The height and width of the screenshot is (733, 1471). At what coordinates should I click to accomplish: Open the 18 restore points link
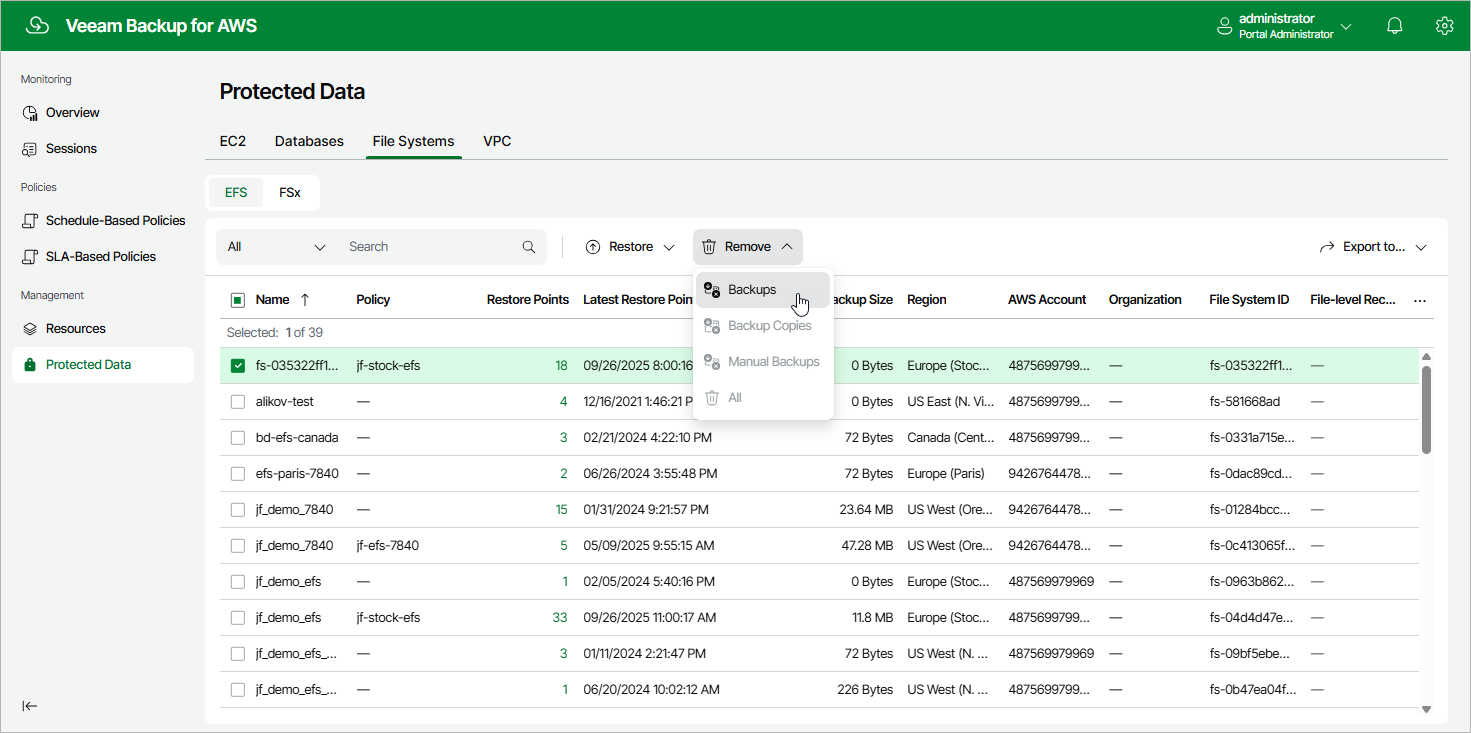[x=562, y=366]
